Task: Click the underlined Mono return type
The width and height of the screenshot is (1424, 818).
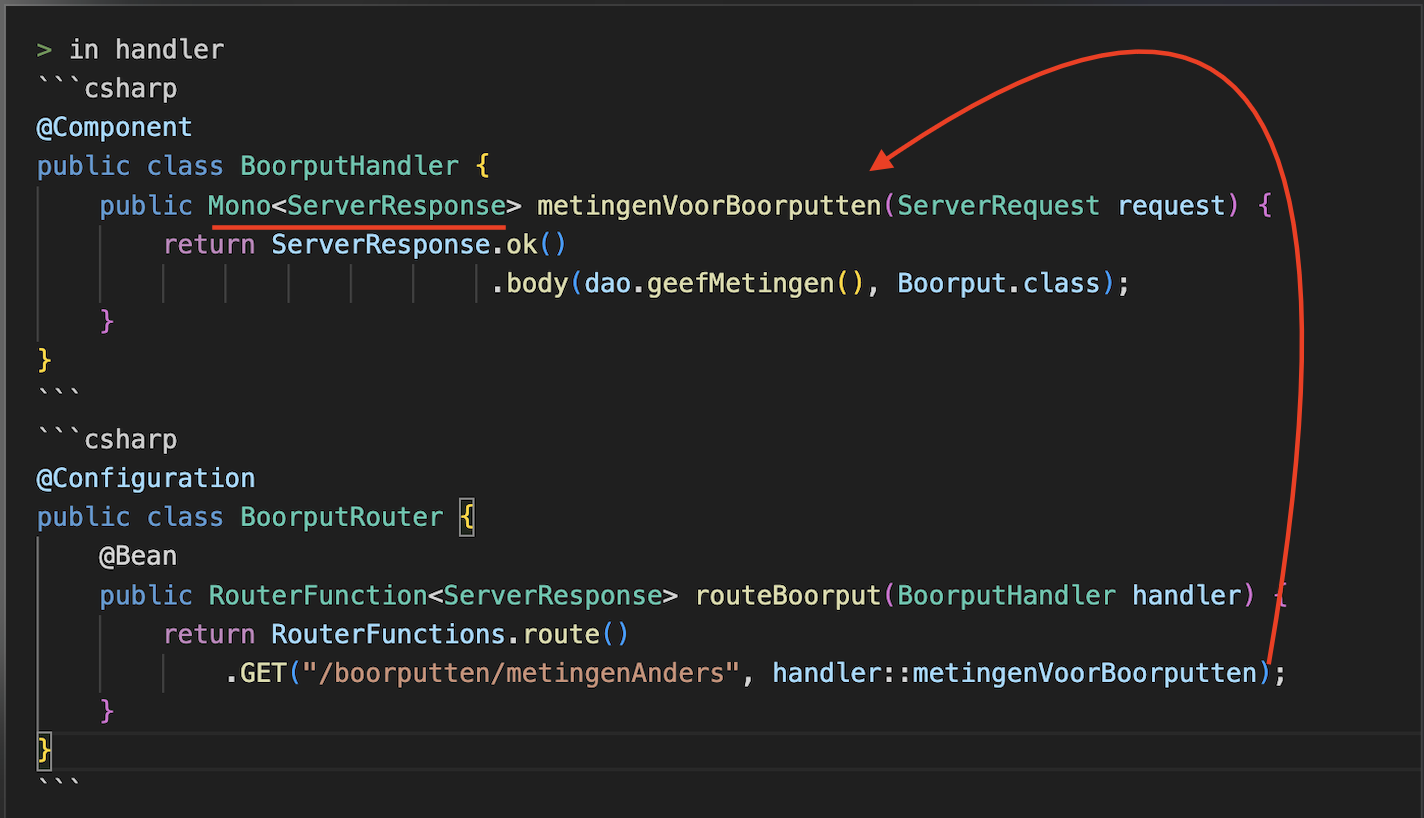Action: point(239,206)
